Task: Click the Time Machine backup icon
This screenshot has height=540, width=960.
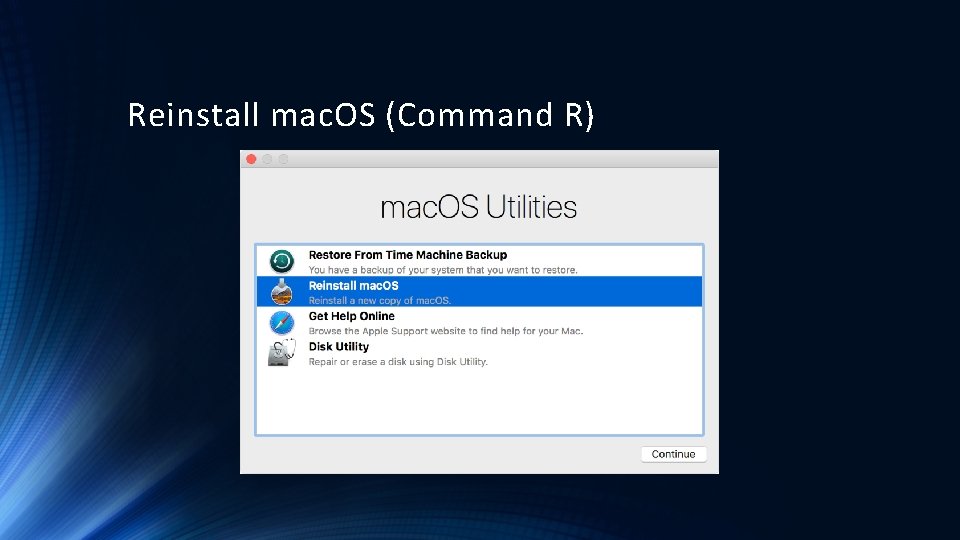Action: point(282,261)
